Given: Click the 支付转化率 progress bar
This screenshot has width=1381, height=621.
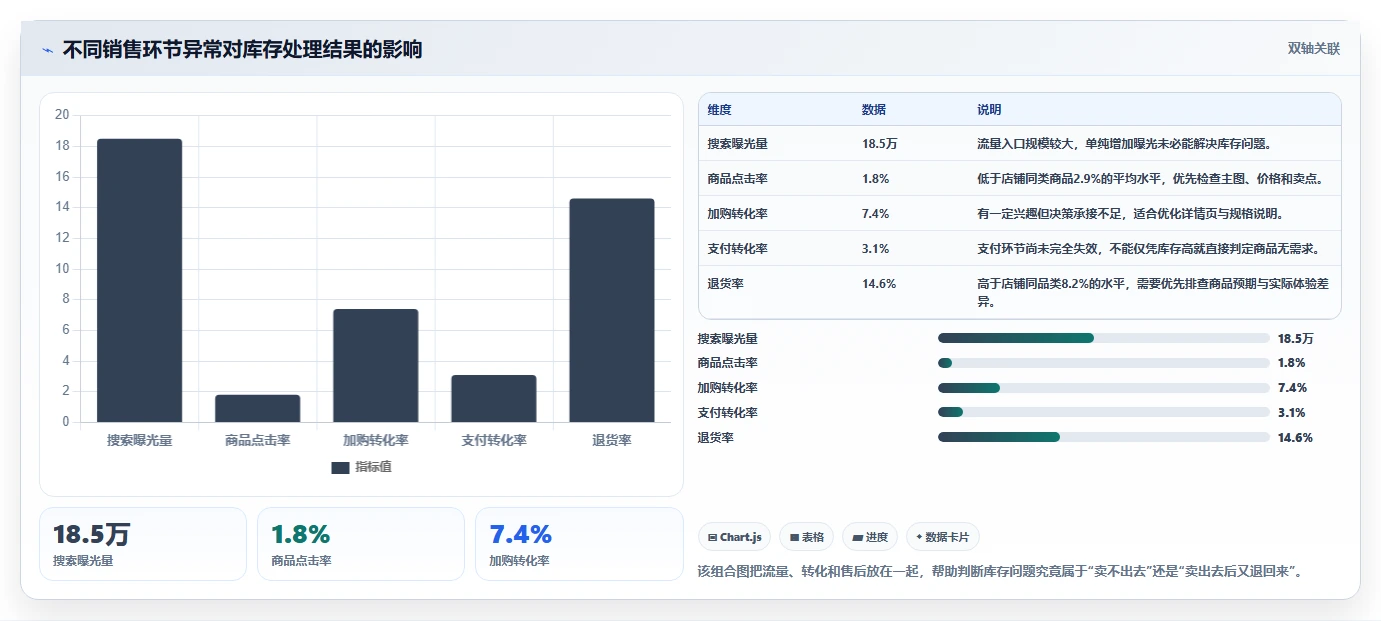Looking at the screenshot, I should (1104, 412).
